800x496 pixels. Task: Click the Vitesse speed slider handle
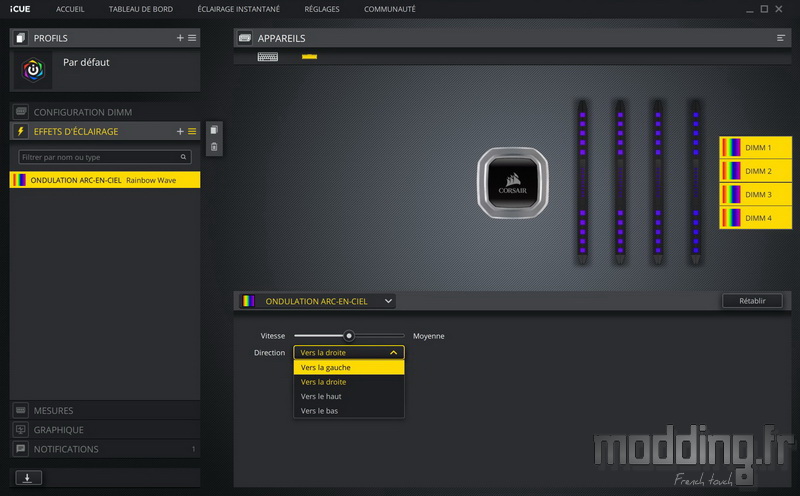(x=349, y=336)
